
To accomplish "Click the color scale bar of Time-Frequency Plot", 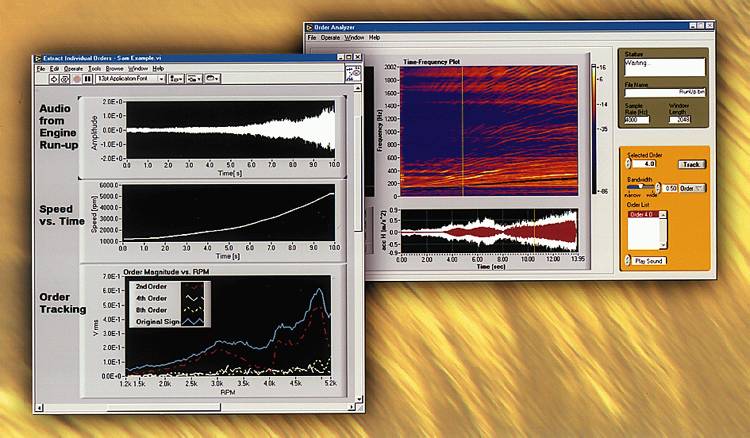I will 594,129.
